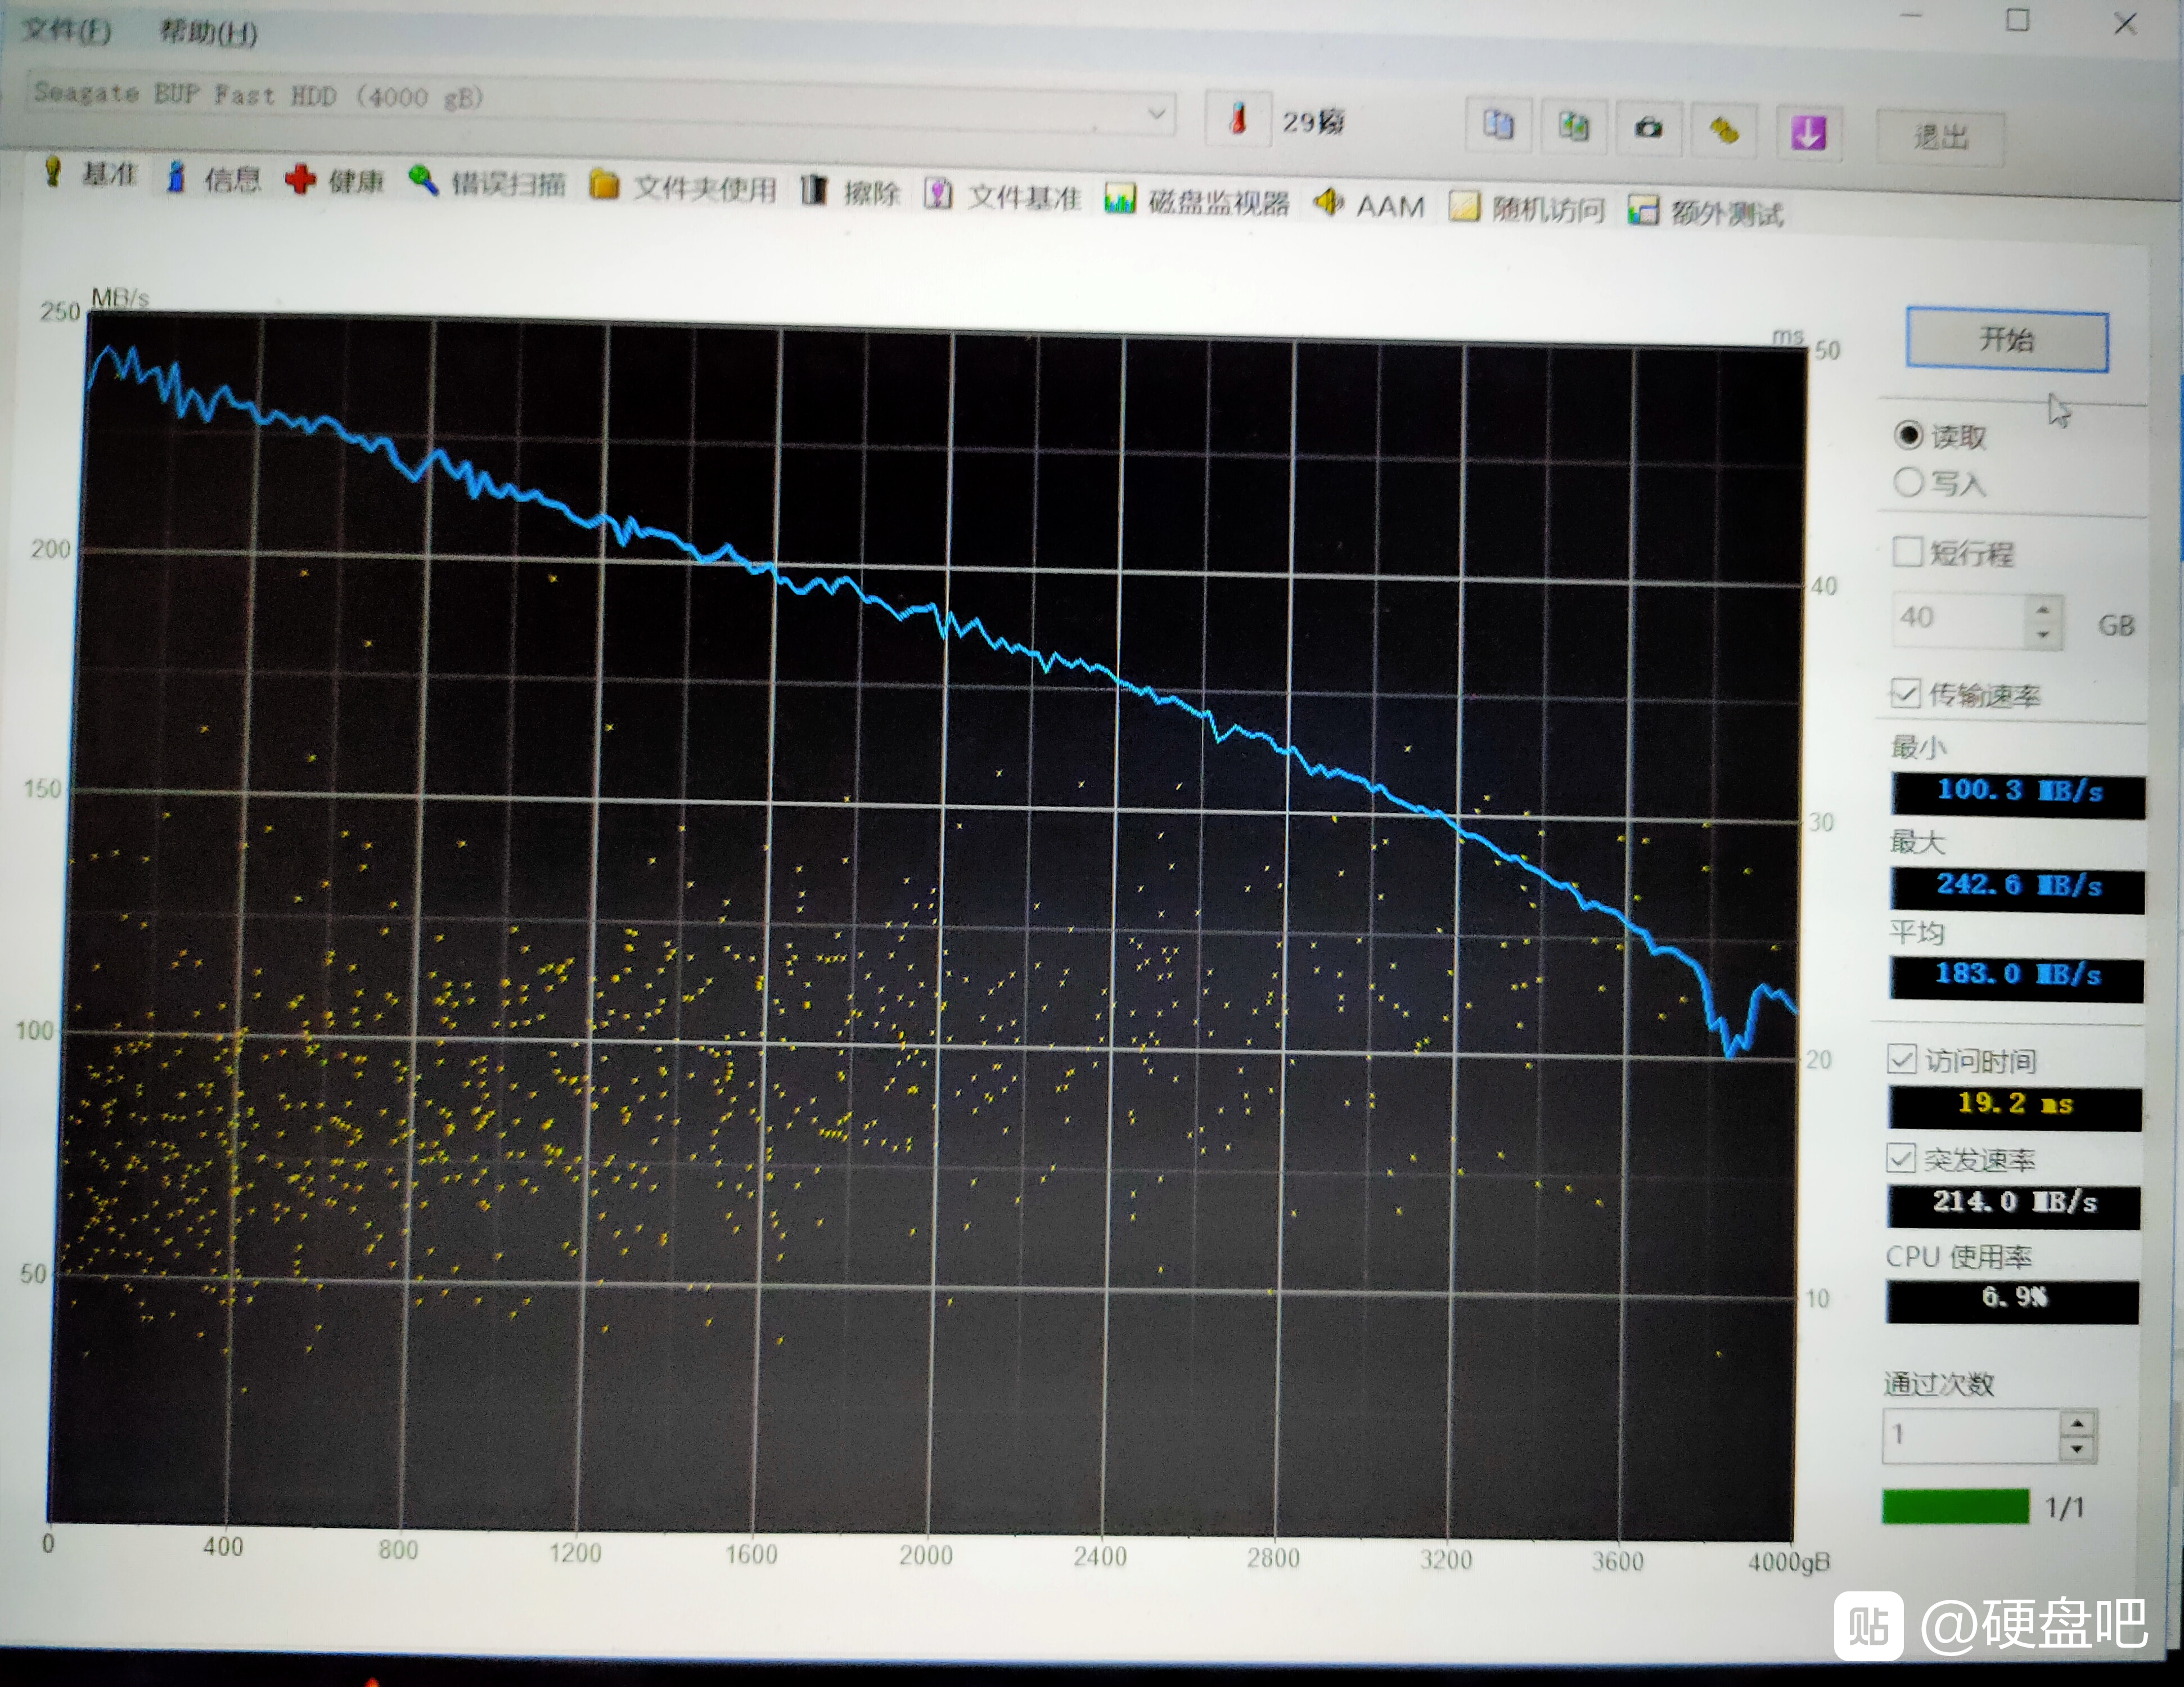2184x1687 pixels.
Task: Click the 通过次数 pass count input field
Action: (x=1972, y=1435)
